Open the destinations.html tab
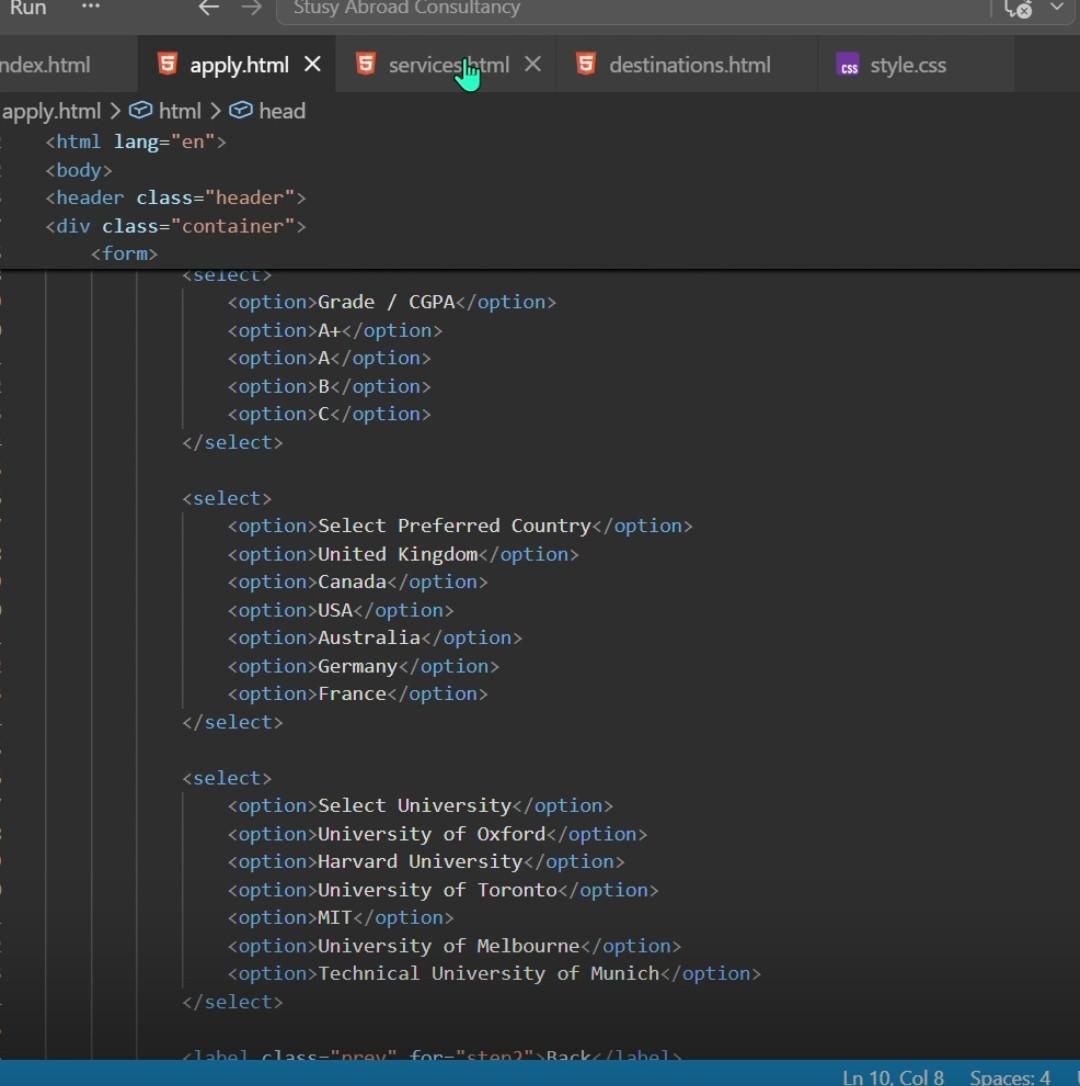This screenshot has height=1086, width=1080. 689,65
